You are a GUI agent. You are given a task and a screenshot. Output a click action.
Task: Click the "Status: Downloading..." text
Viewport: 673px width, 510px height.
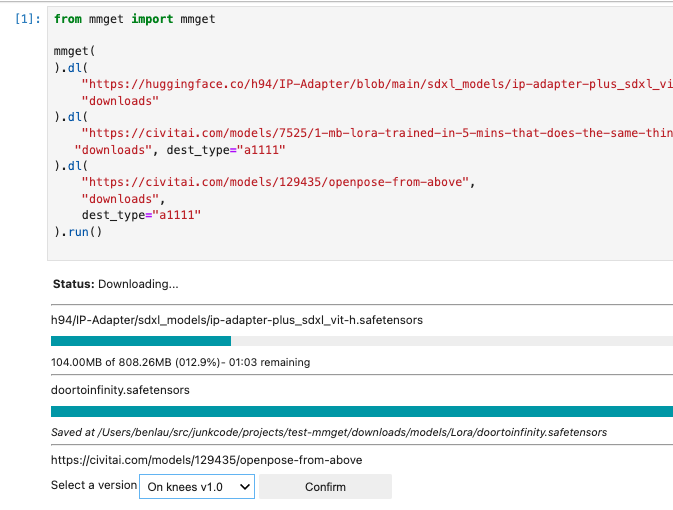tap(115, 284)
